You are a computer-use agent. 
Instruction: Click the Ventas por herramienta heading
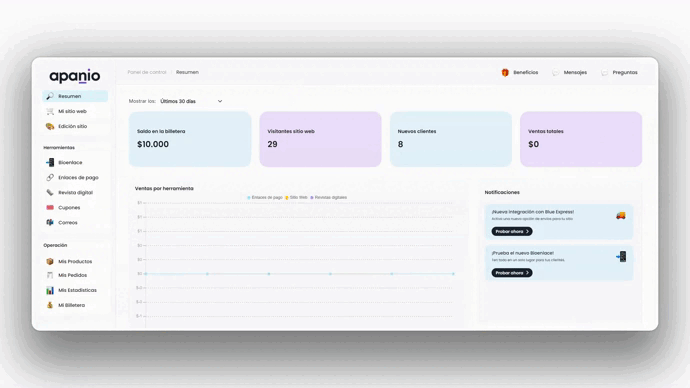[x=164, y=188]
